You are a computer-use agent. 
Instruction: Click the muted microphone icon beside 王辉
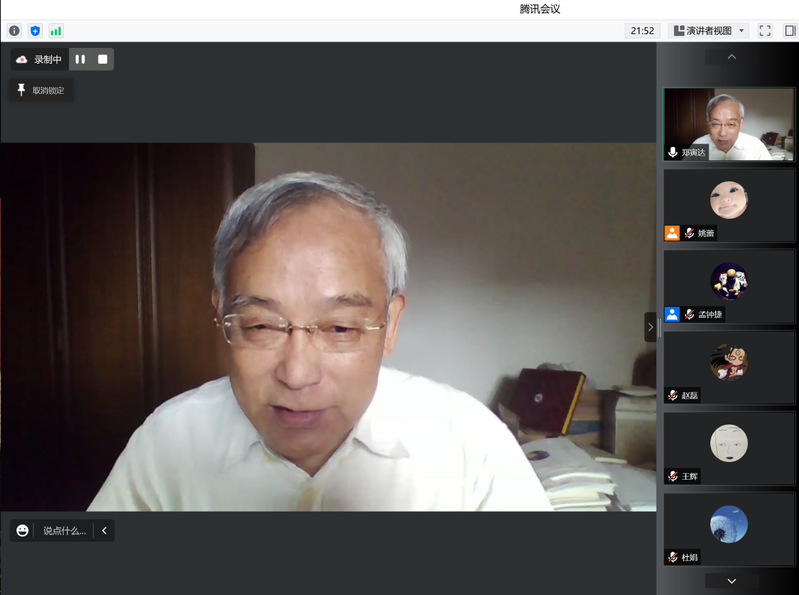[x=673, y=476]
